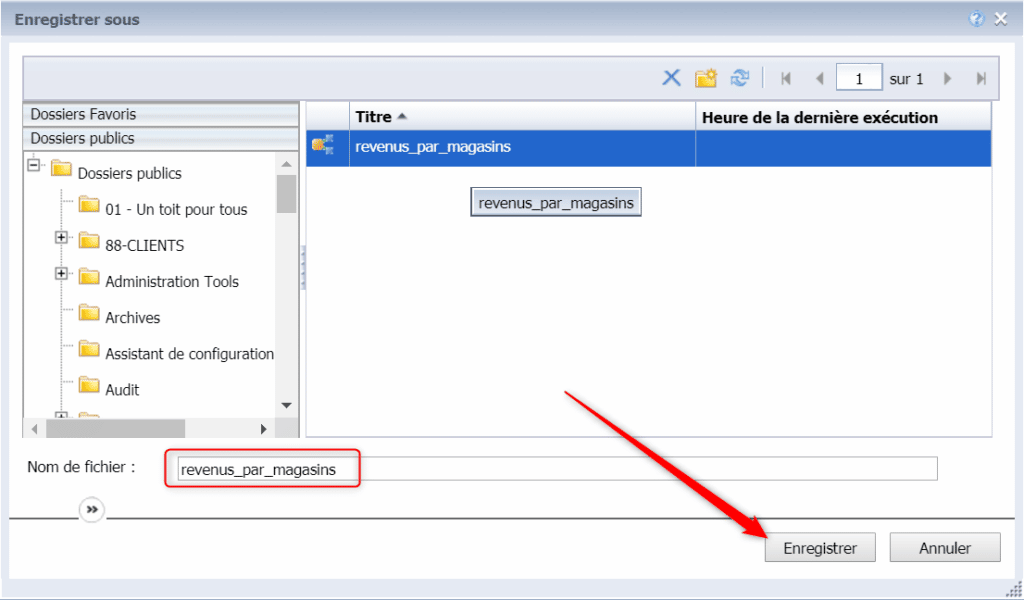Go to first page navigation arrow
Screen dimensions: 1024x600
pyautogui.click(x=786, y=78)
